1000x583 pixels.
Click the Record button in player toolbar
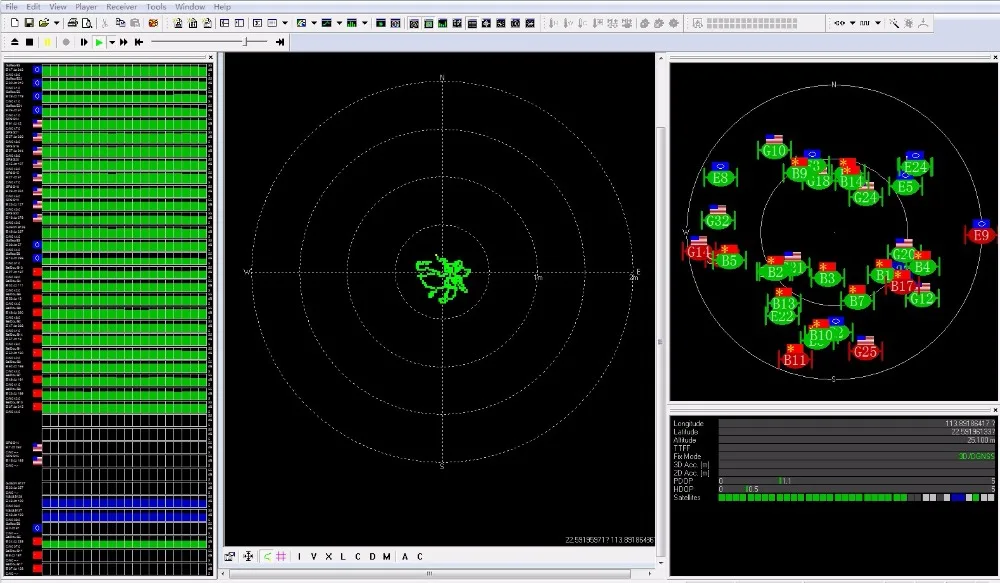[x=66, y=42]
